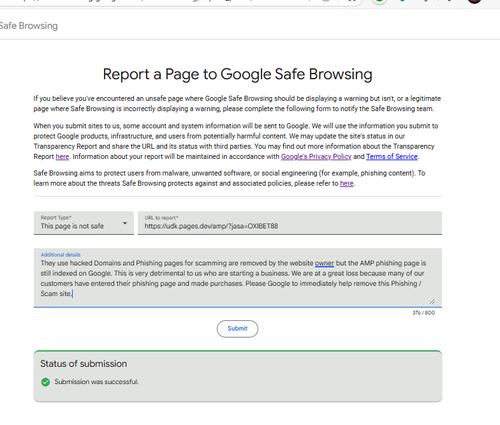Open the Terms of Service link
The height and width of the screenshot is (425, 500).
(392, 157)
